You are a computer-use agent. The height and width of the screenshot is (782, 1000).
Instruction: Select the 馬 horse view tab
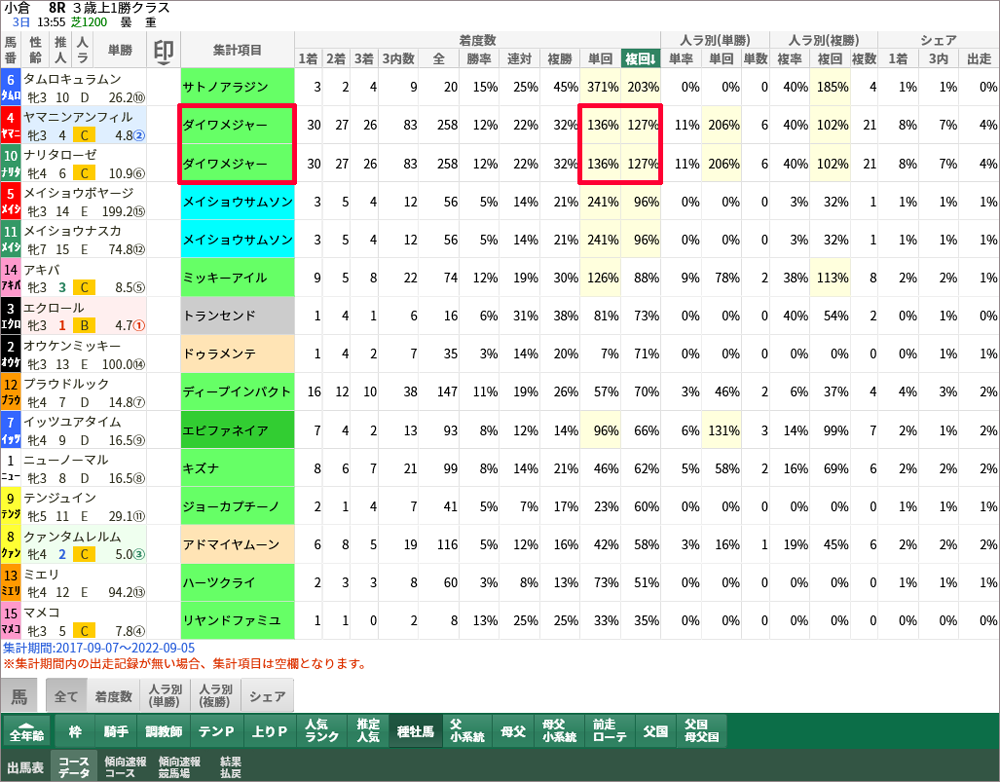pos(19,696)
